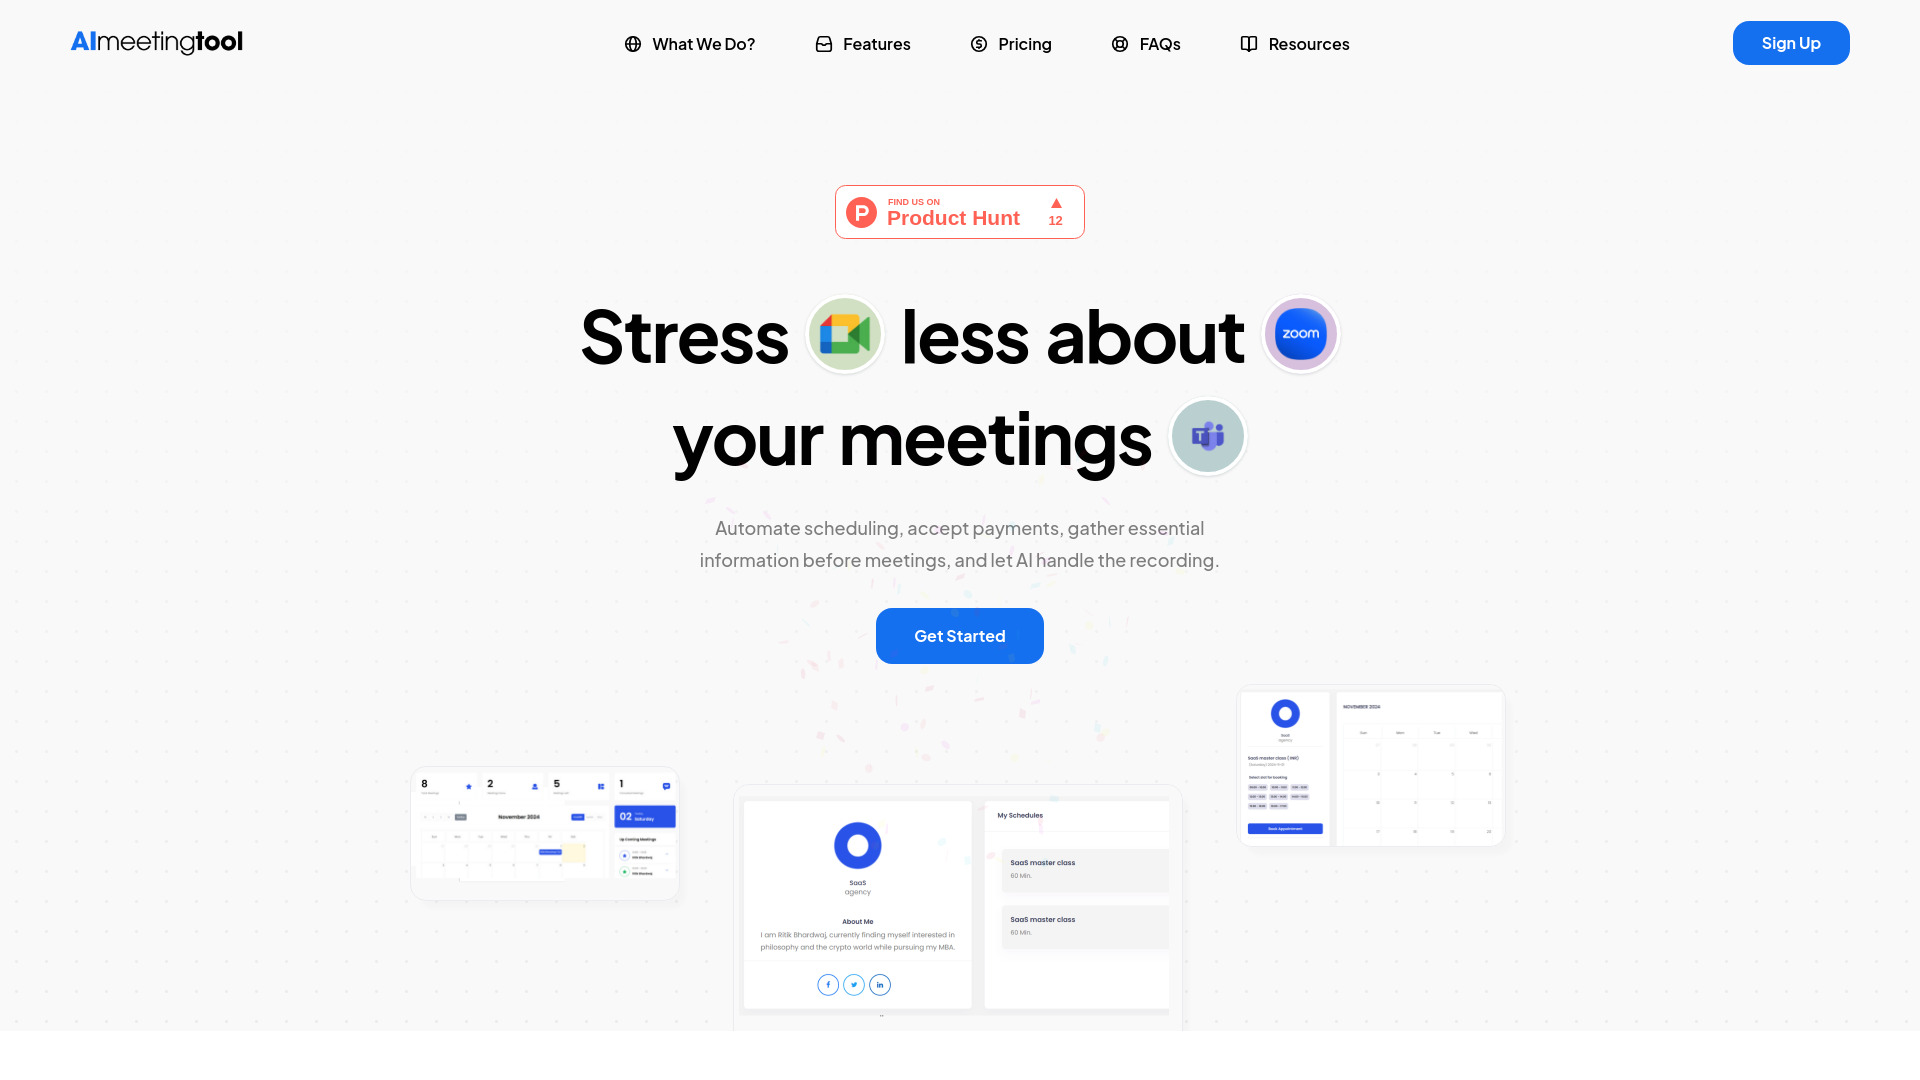
Task: Click the Microsoft Teams icon in headline
Action: point(1205,435)
